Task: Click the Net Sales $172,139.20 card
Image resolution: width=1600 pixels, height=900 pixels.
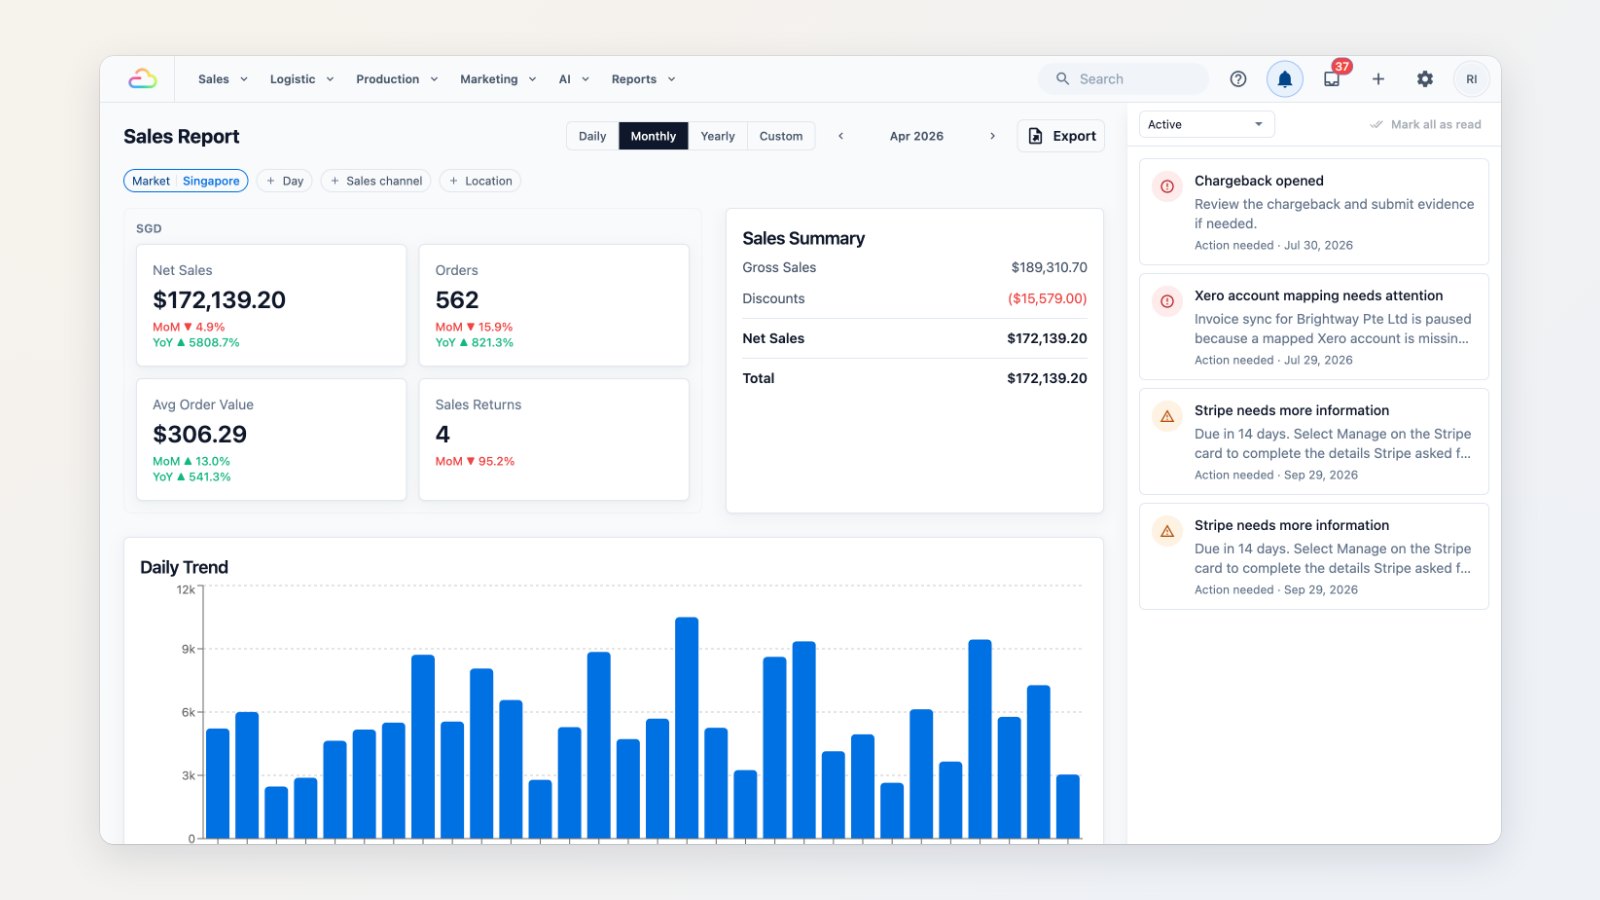Action: [271, 305]
